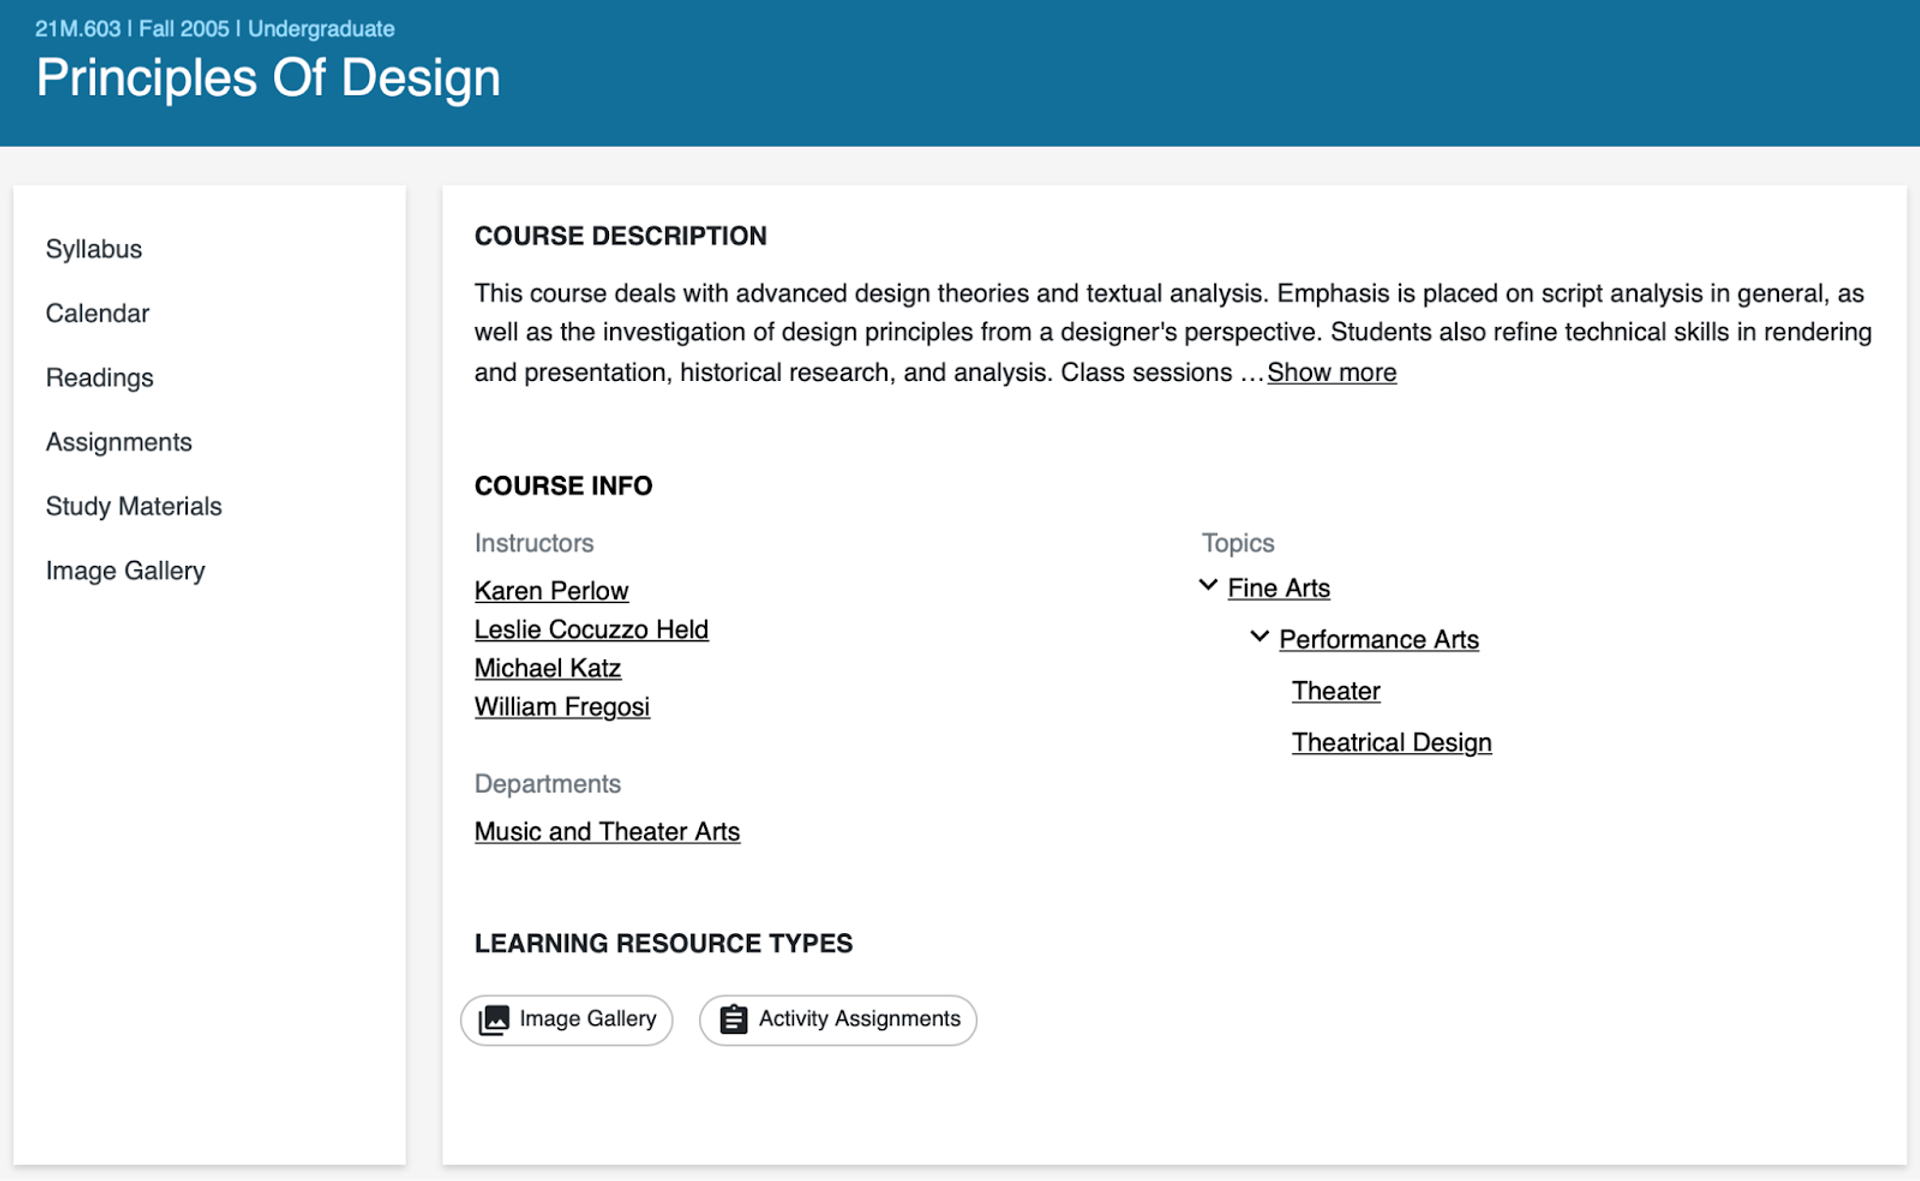
Task: Select the Performance Arts topic link
Action: click(1378, 639)
